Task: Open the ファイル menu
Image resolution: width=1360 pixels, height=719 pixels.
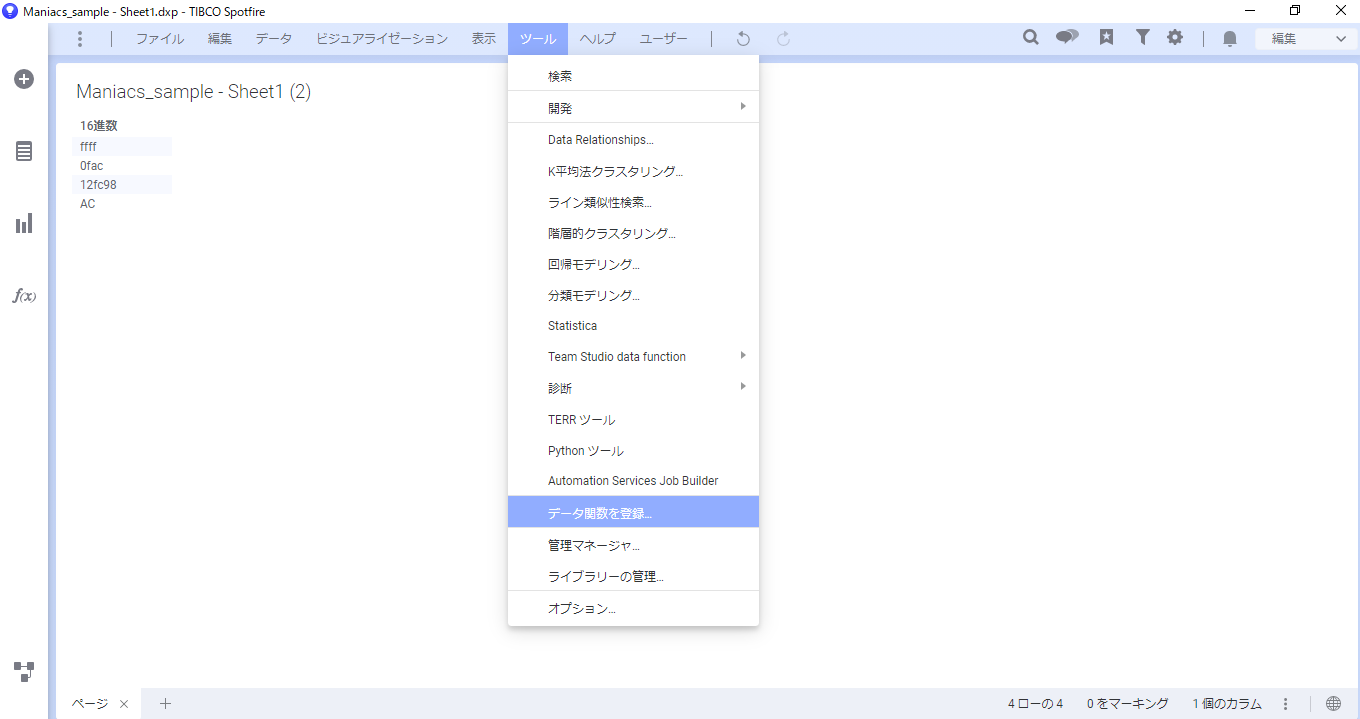Action: [x=160, y=39]
